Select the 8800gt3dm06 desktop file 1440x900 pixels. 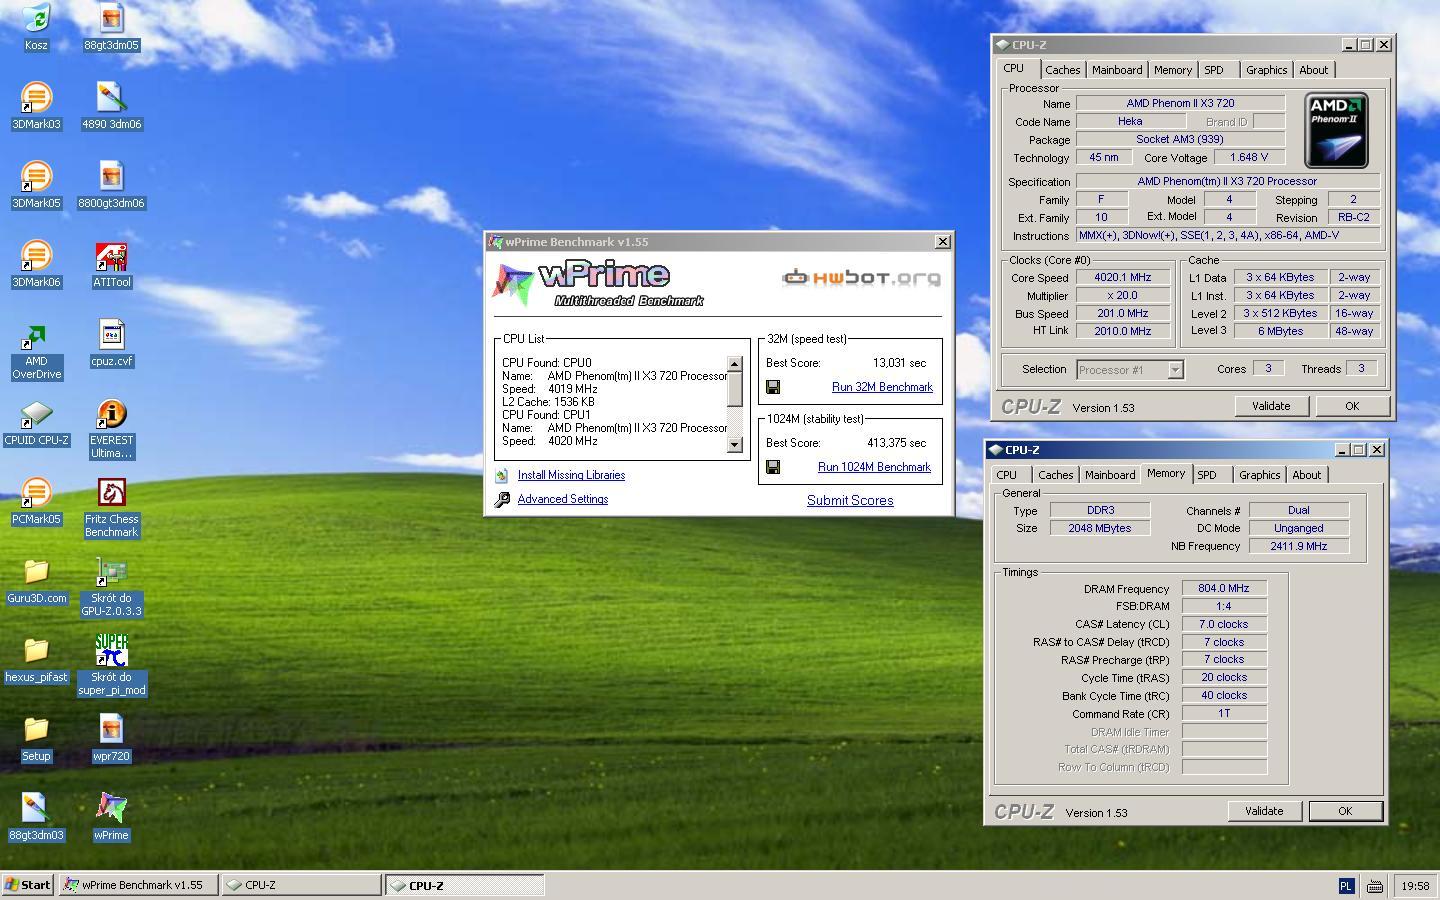pos(111,184)
